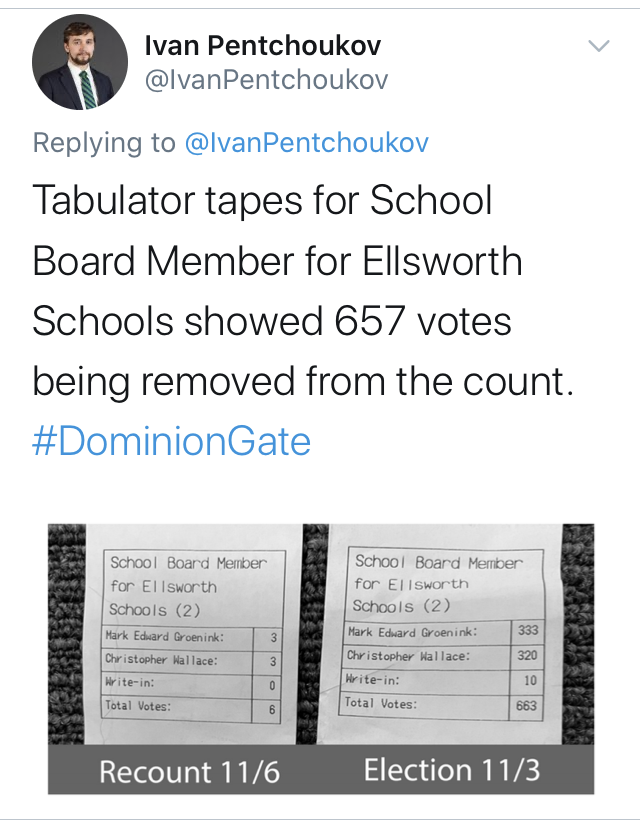This screenshot has height=820, width=640.
Task: Tap the '657 votes' phrase in the tweet
Action: (422, 320)
